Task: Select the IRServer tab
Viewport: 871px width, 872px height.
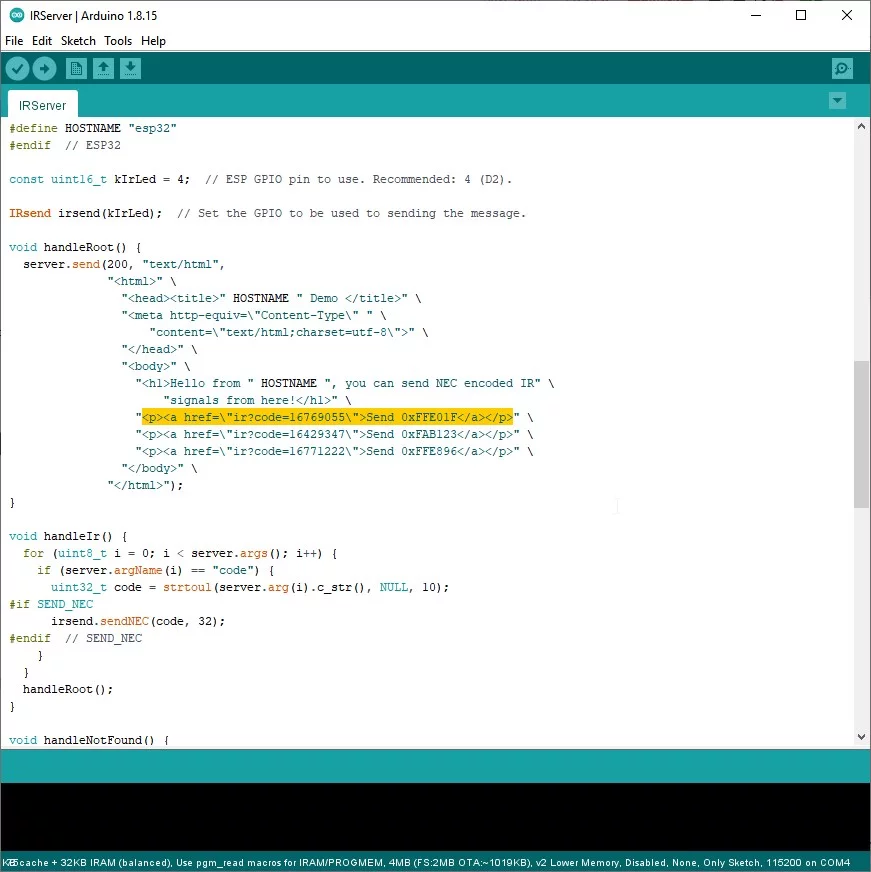Action: pyautogui.click(x=42, y=105)
